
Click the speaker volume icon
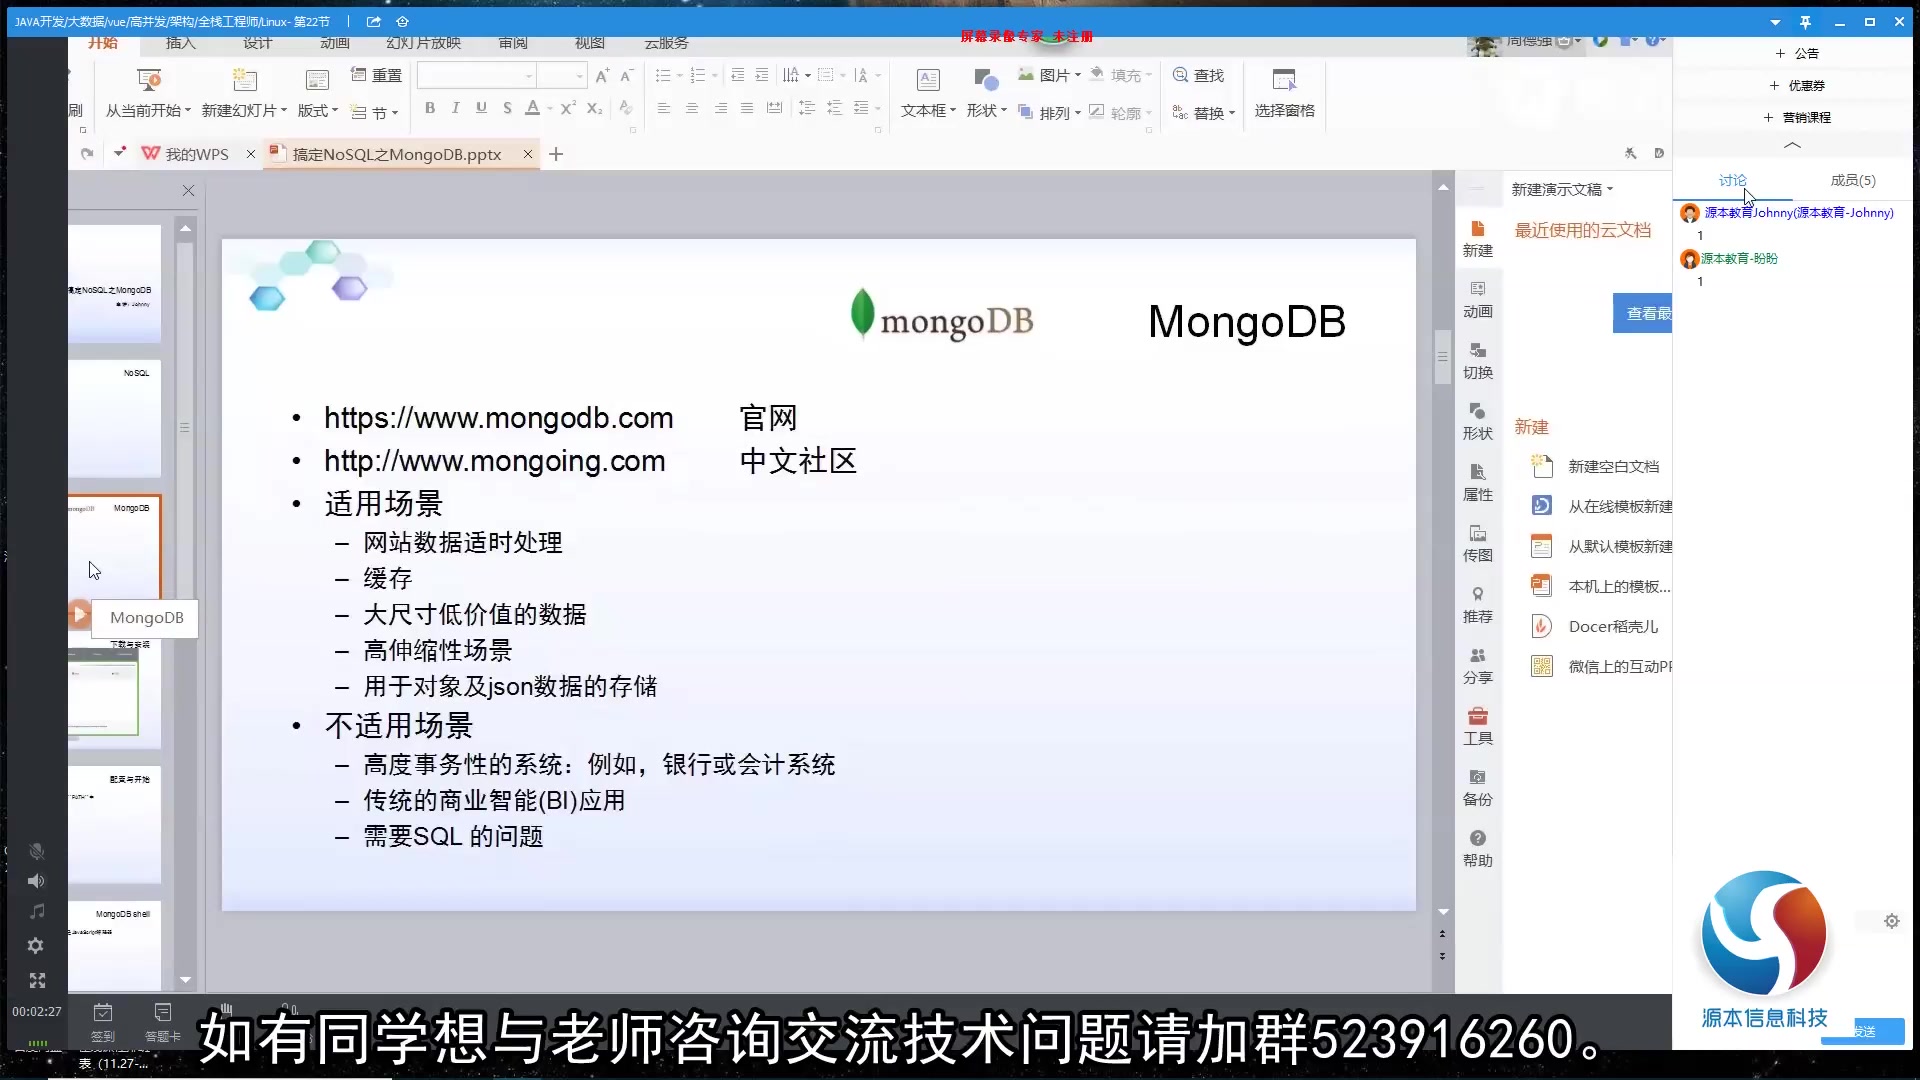point(36,881)
